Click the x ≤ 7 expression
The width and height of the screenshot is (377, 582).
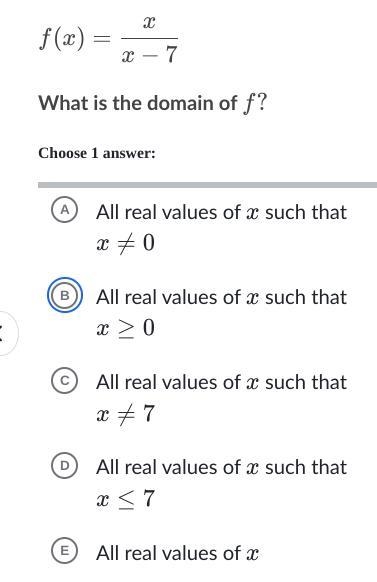pos(125,498)
